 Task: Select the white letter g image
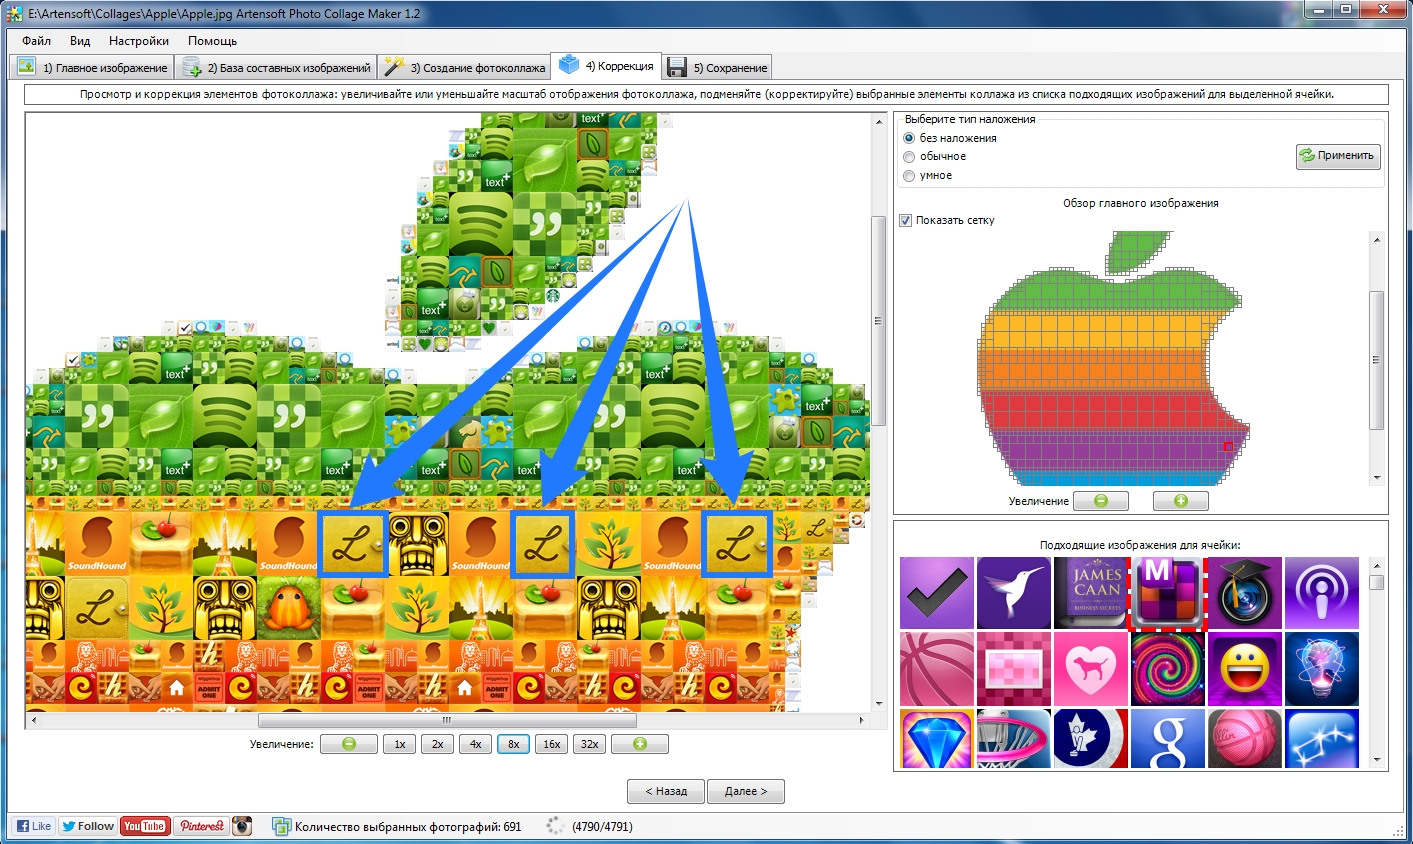click(1168, 738)
